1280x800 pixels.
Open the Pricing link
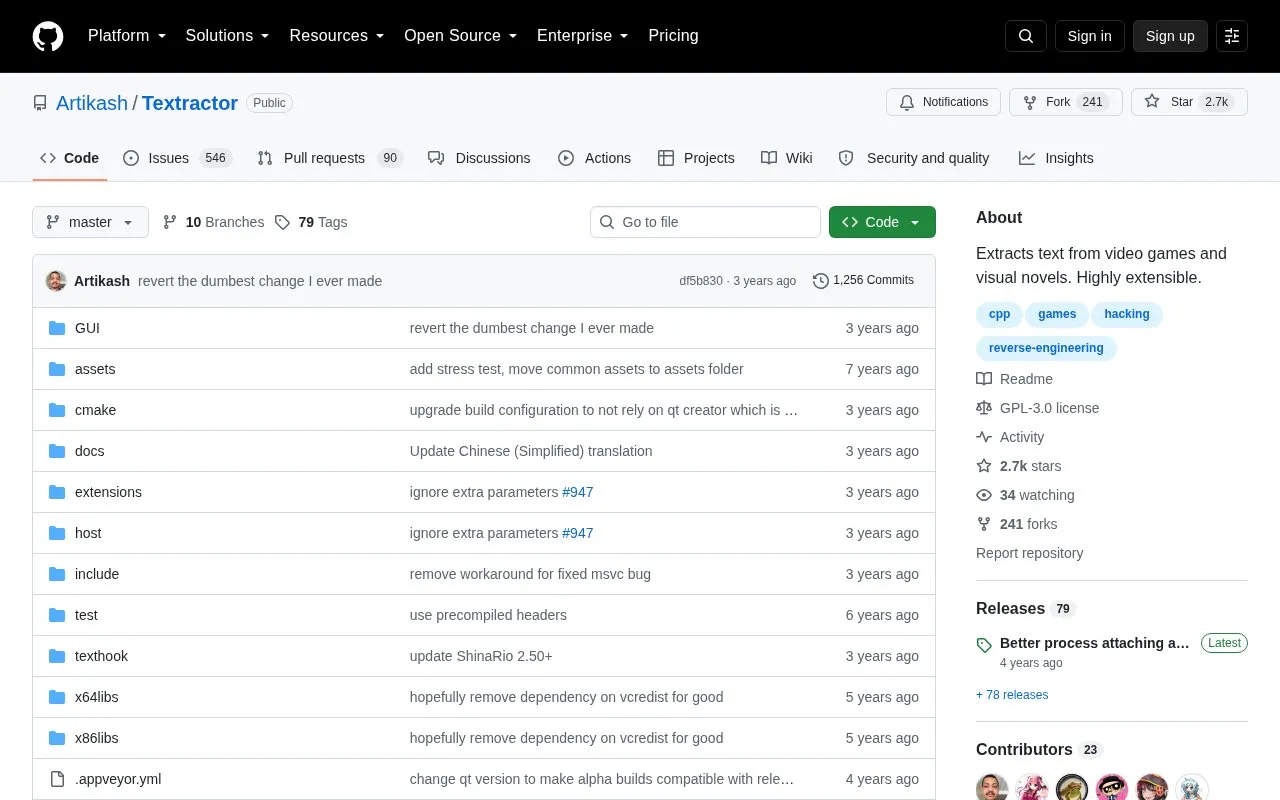[673, 36]
